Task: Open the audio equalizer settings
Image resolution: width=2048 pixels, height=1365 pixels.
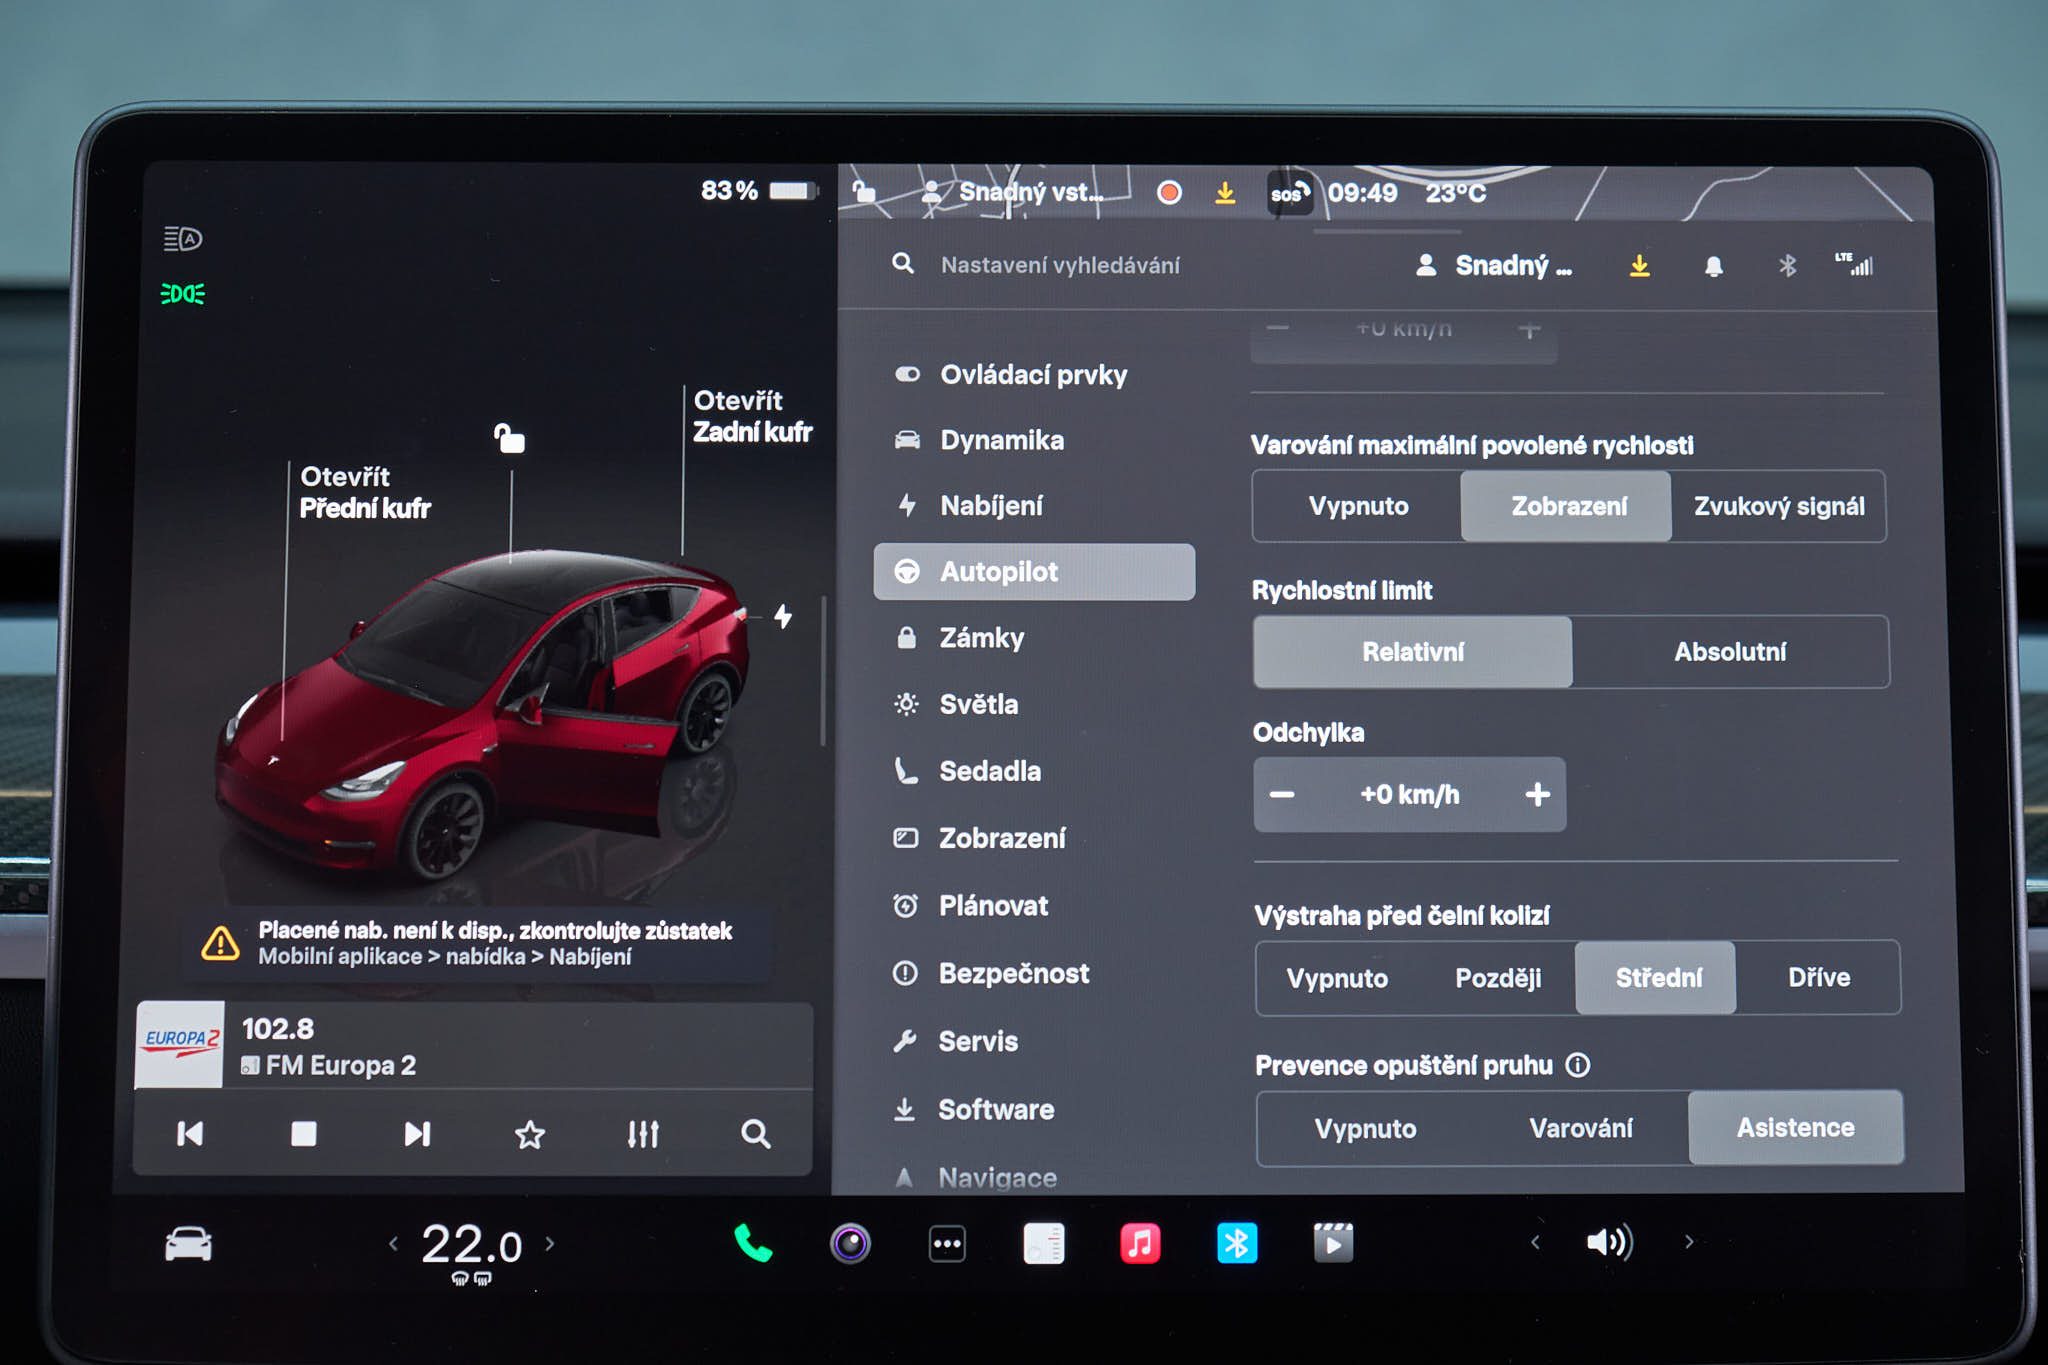Action: (x=643, y=1134)
